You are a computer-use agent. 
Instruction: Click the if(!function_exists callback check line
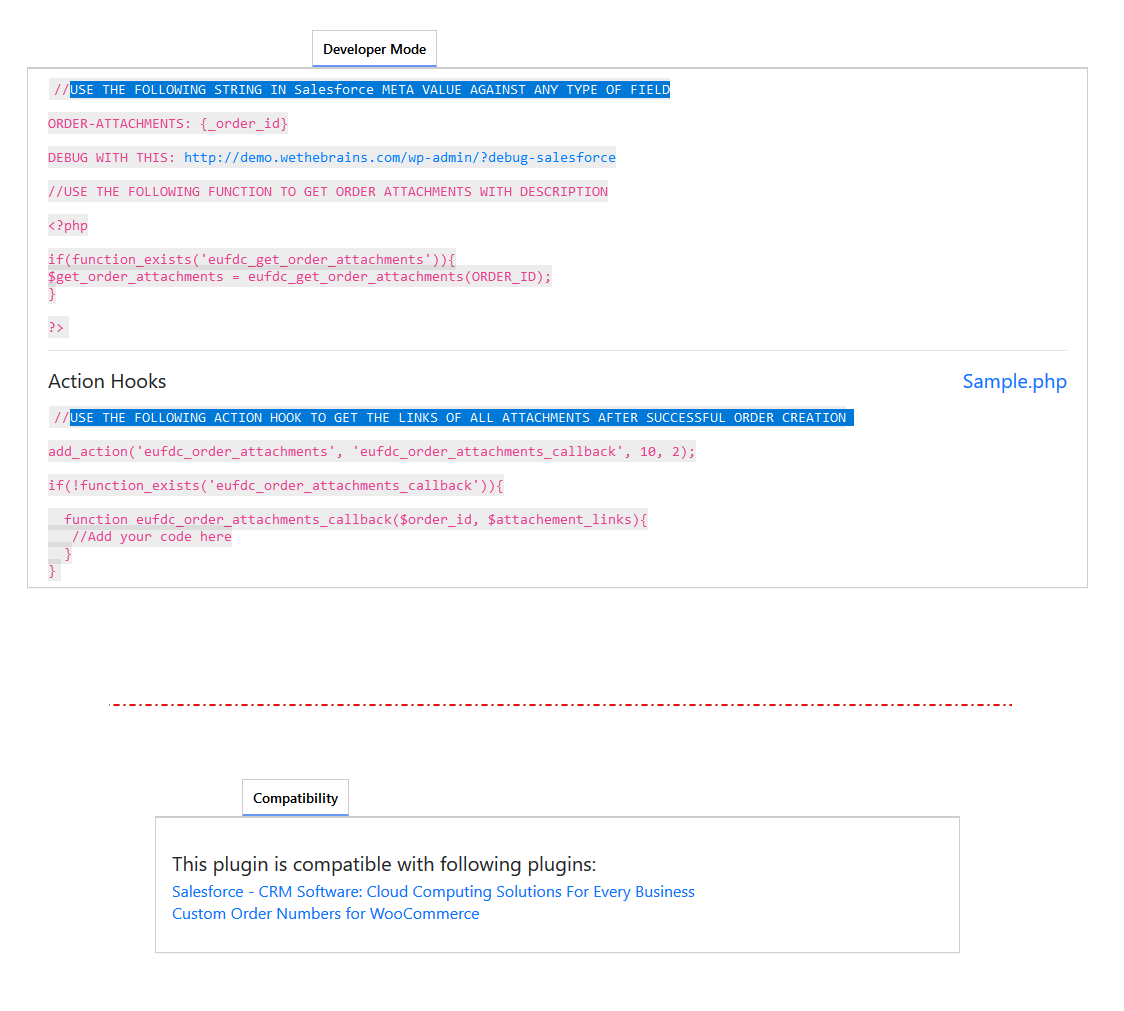click(x=275, y=485)
